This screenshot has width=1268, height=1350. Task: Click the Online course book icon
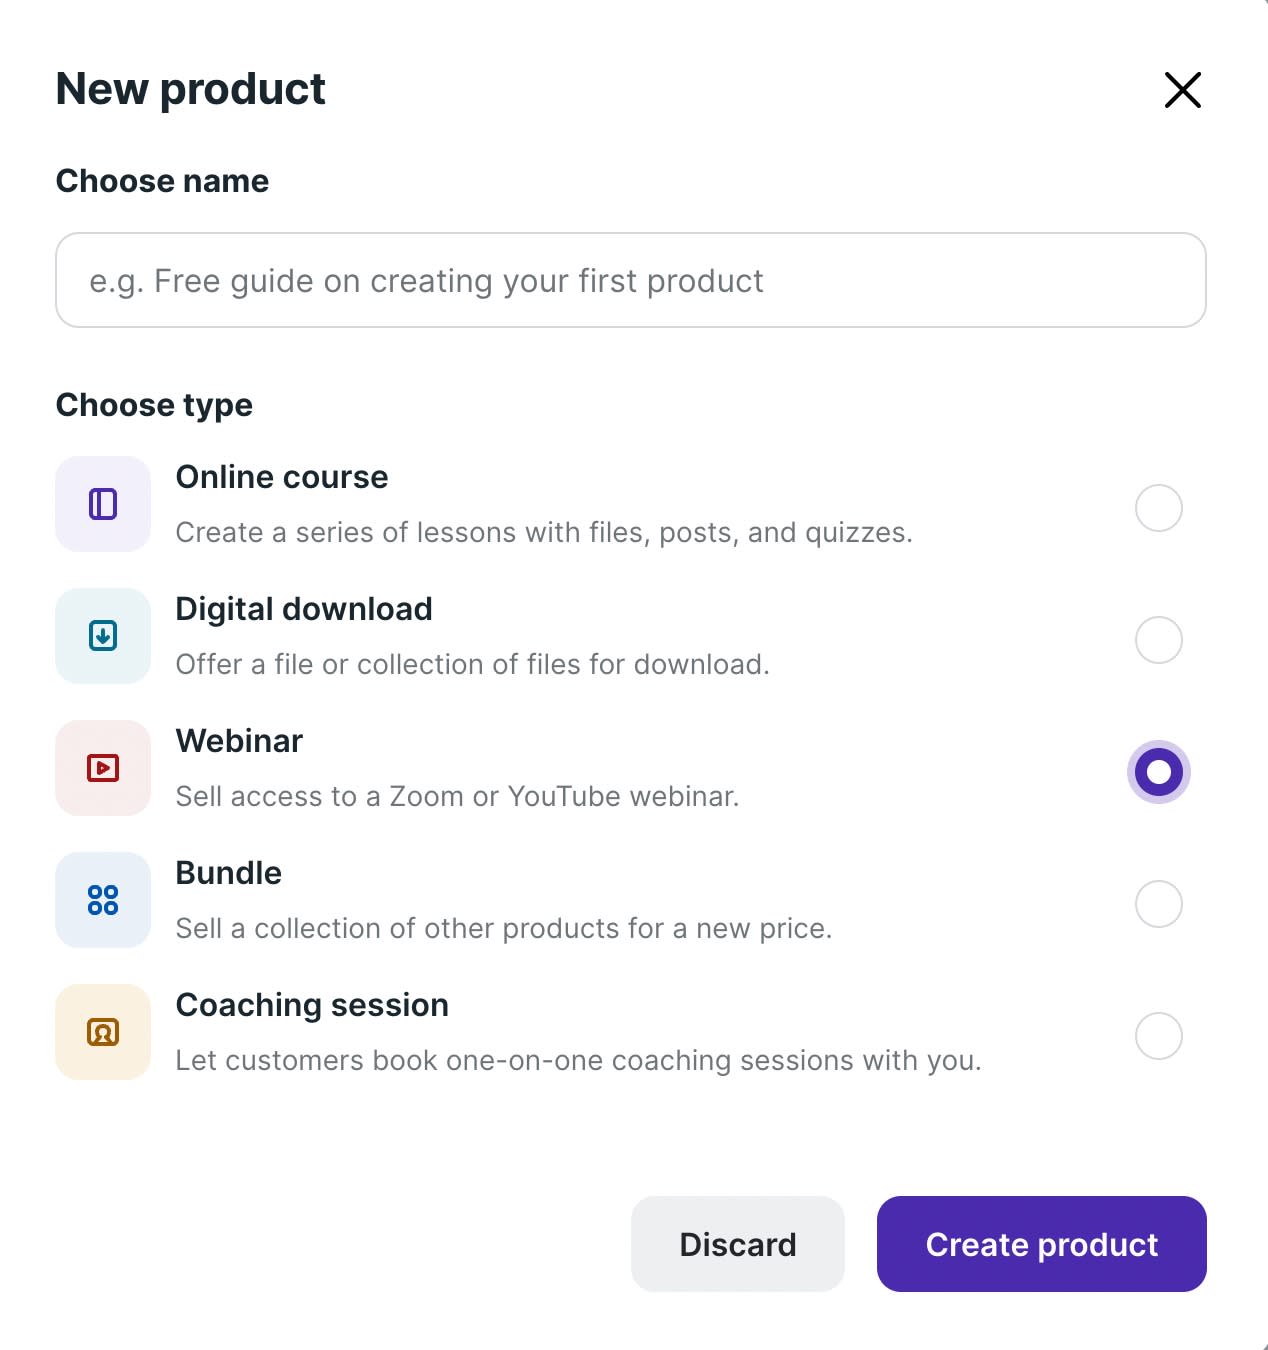(x=103, y=504)
